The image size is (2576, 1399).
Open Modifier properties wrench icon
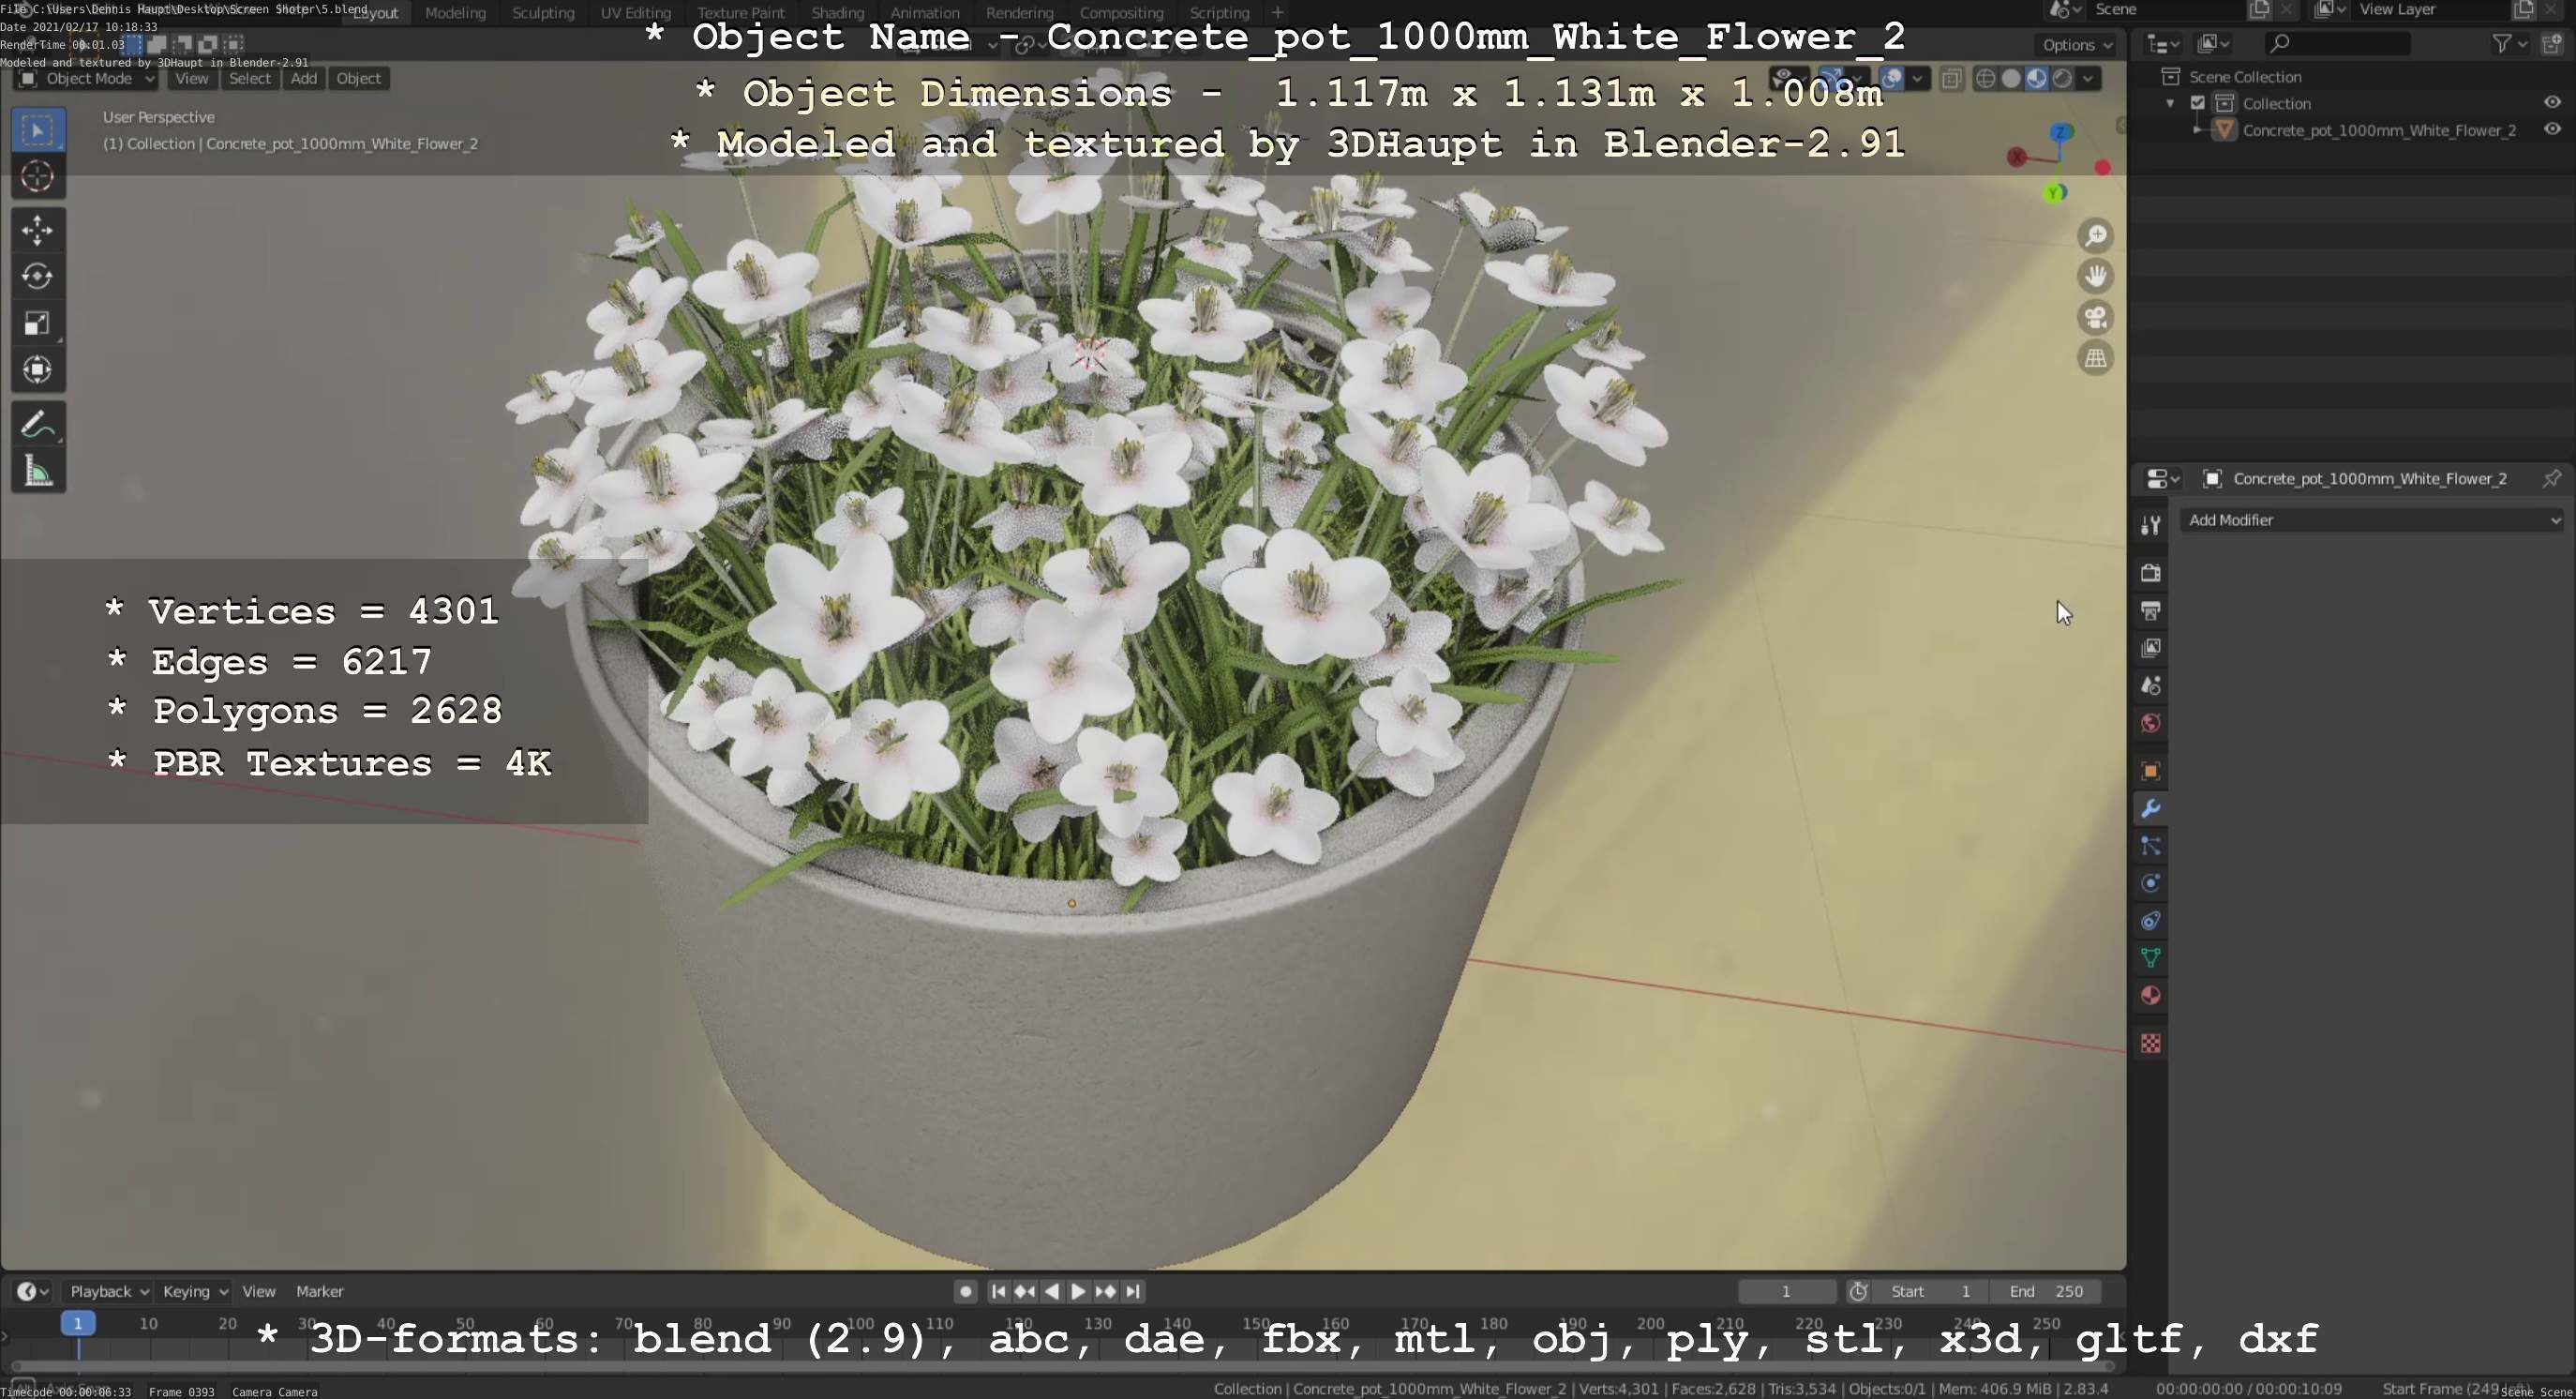click(2150, 808)
